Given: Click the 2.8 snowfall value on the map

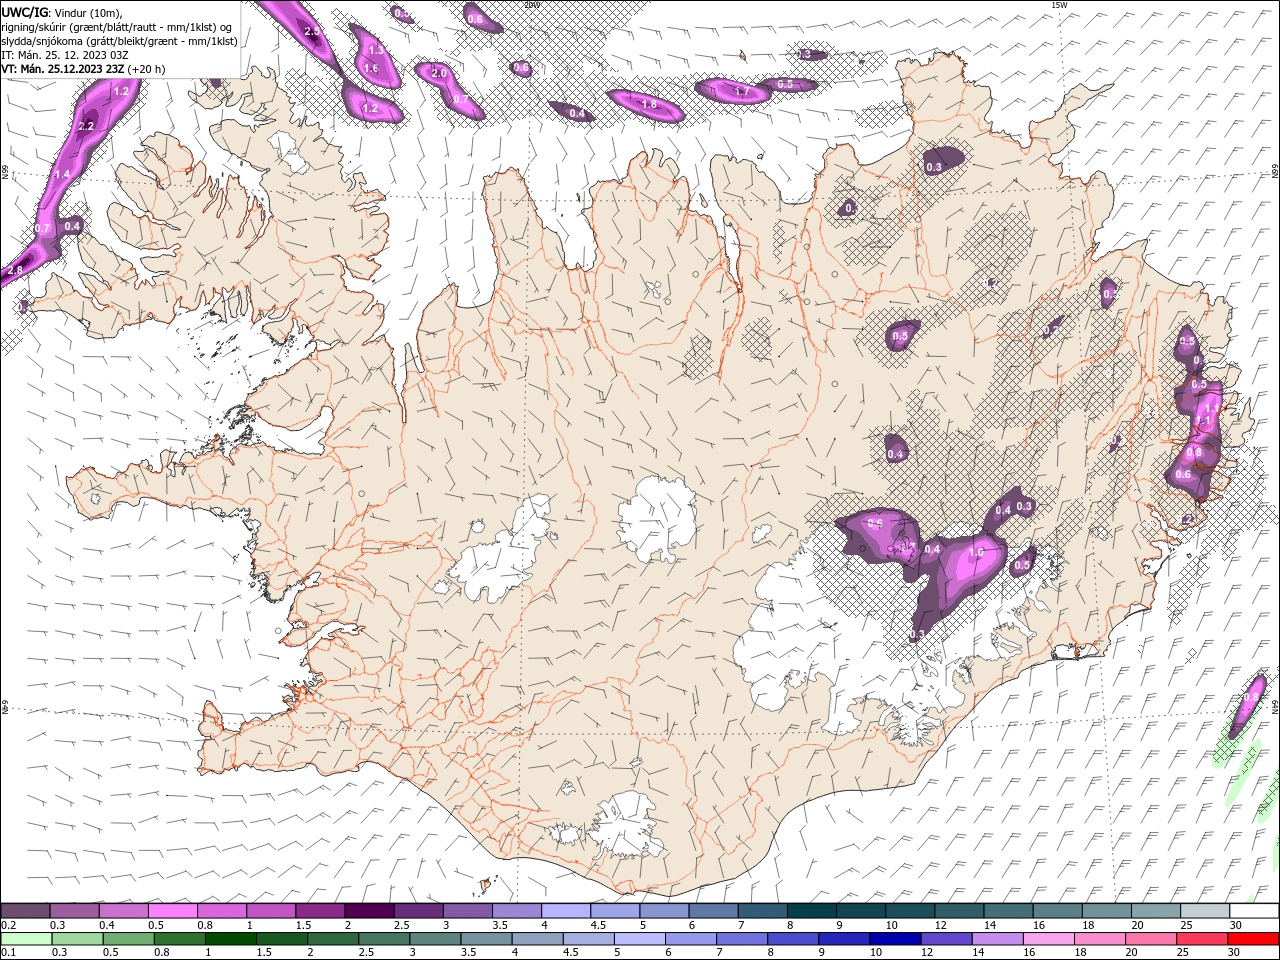Looking at the screenshot, I should 15,270.
